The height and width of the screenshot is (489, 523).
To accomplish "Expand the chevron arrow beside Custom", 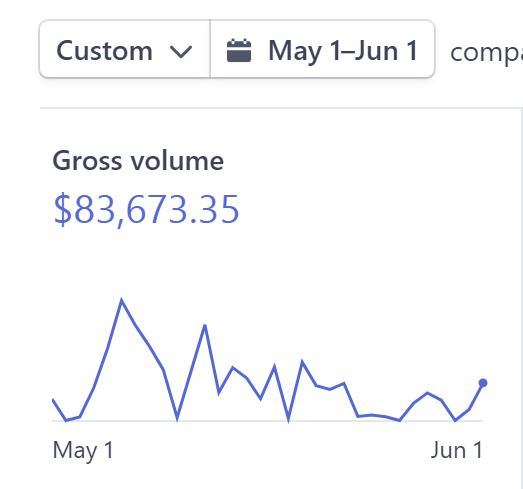I will coord(181,52).
